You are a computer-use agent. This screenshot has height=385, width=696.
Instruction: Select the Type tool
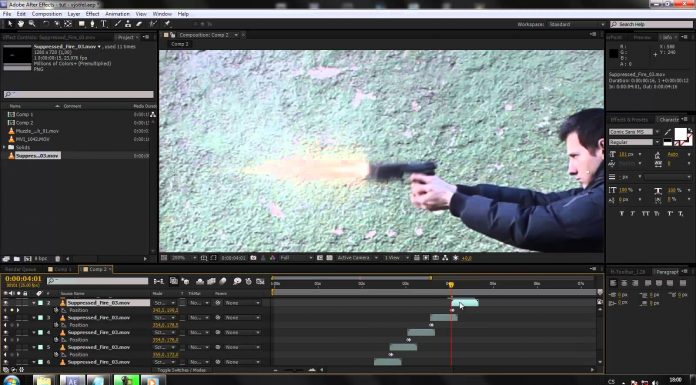click(103, 24)
